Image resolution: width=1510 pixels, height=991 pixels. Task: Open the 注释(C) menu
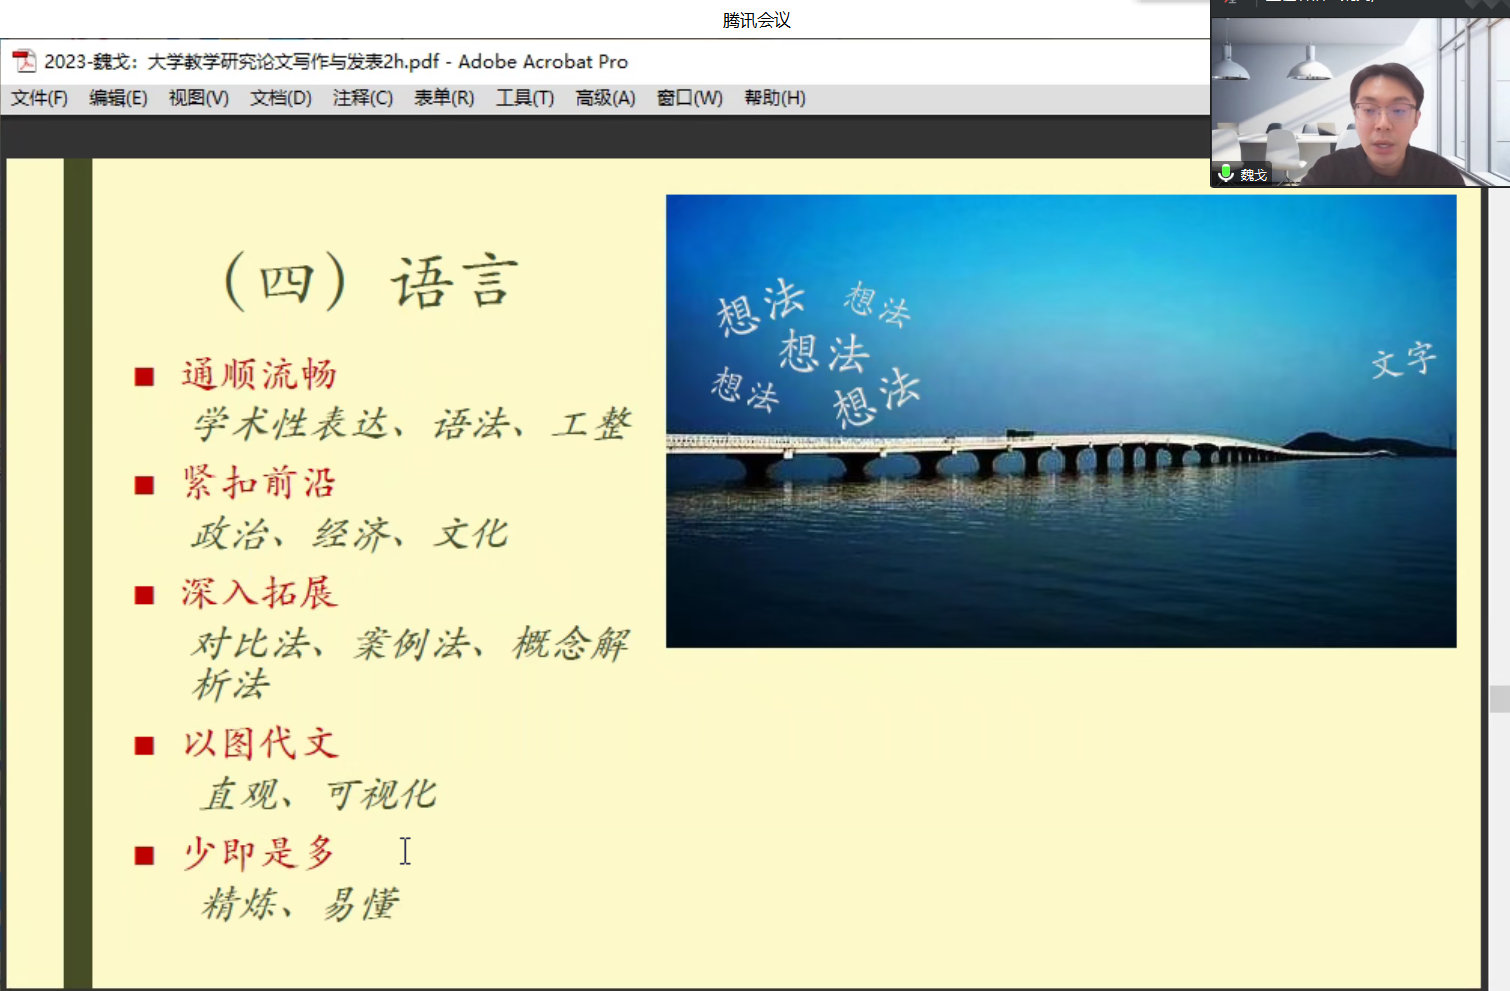click(x=362, y=98)
